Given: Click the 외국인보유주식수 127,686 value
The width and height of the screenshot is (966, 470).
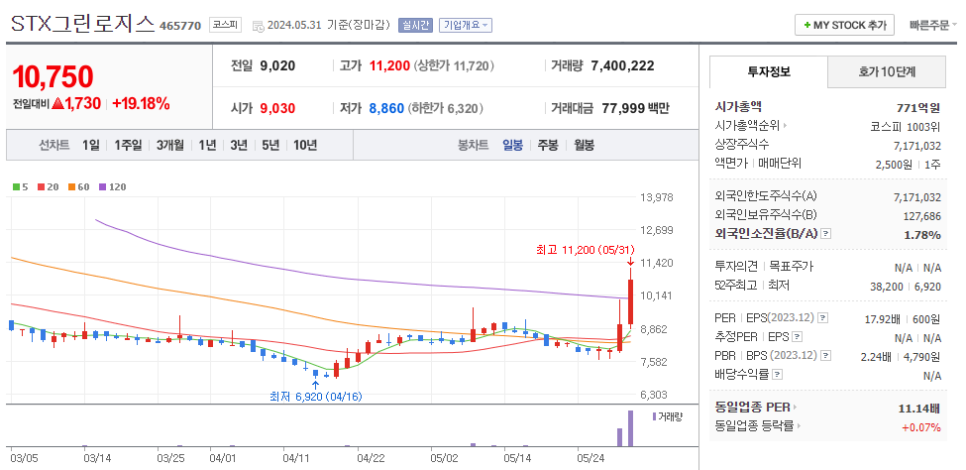Looking at the screenshot, I should tap(920, 215).
